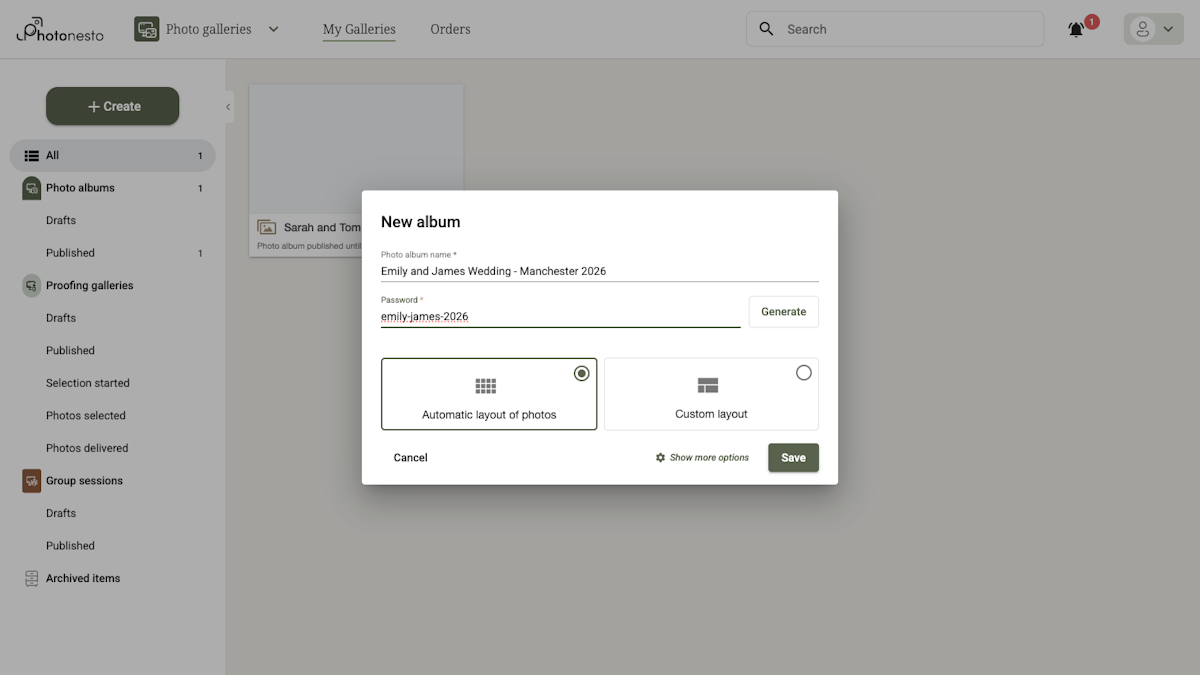Switch to the Orders tab
The height and width of the screenshot is (675, 1200).
coord(450,29)
